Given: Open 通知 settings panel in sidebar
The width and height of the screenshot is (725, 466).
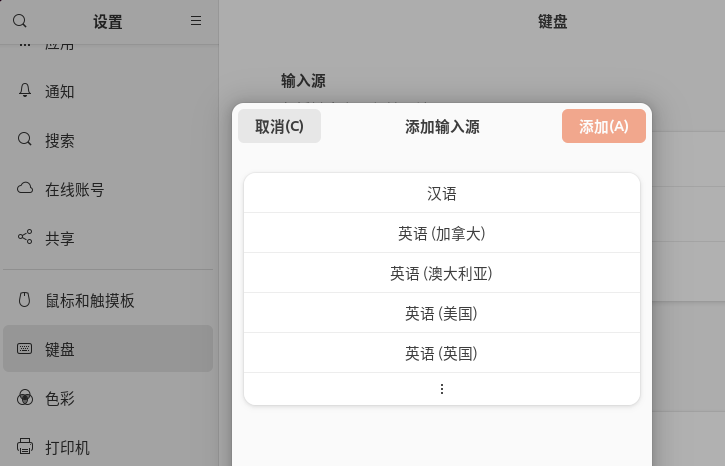Looking at the screenshot, I should coord(60,91).
